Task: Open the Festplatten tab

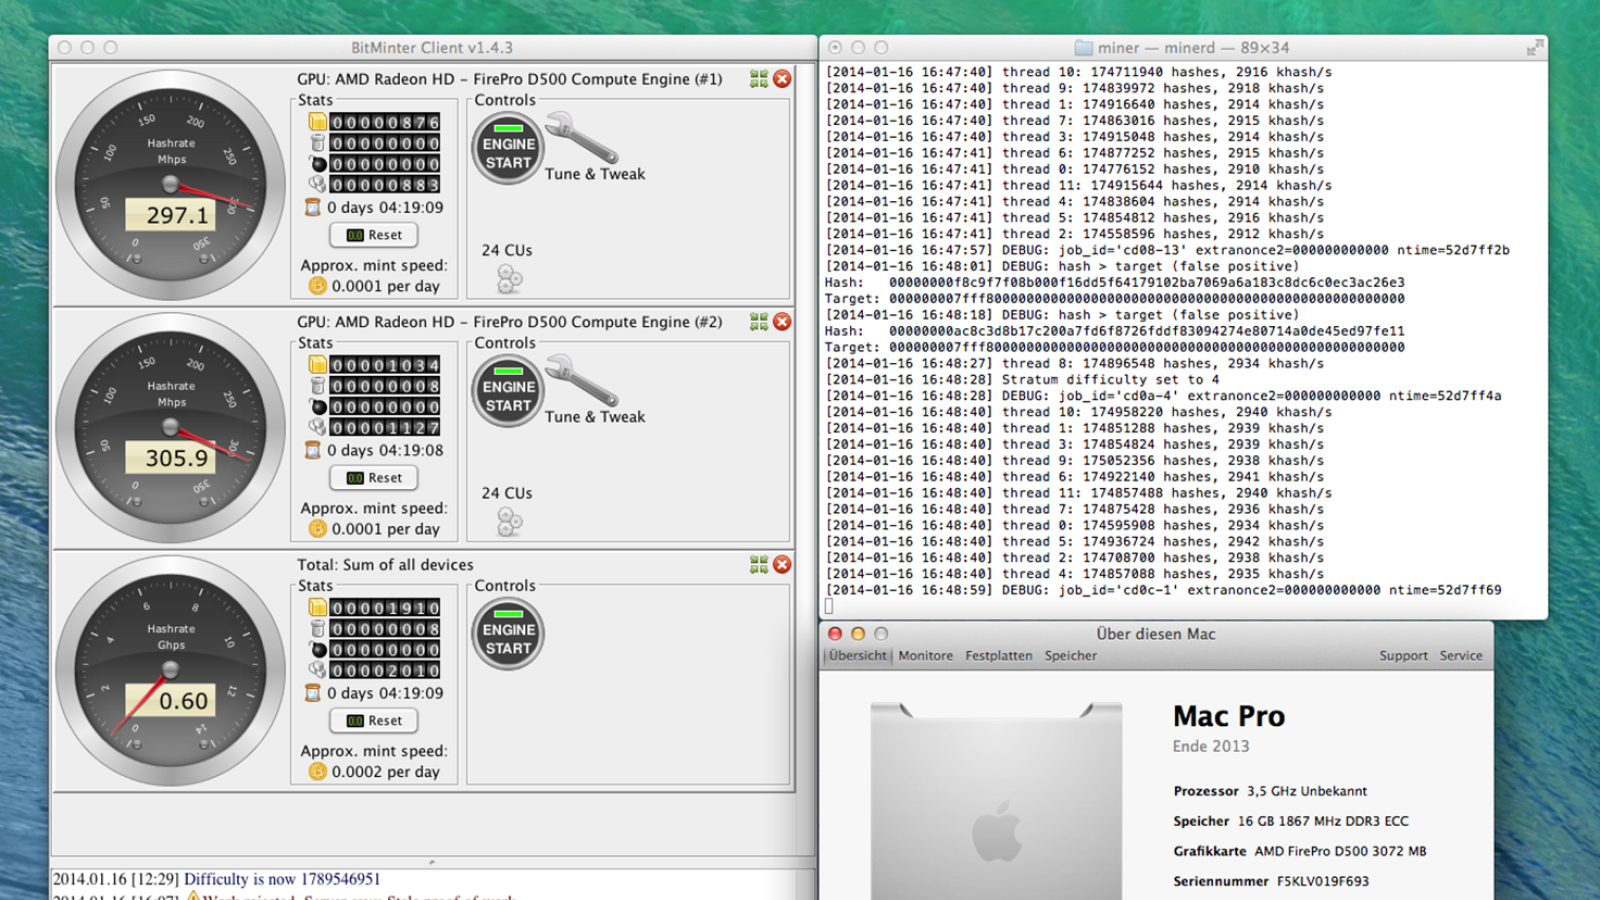Action: coord(999,656)
